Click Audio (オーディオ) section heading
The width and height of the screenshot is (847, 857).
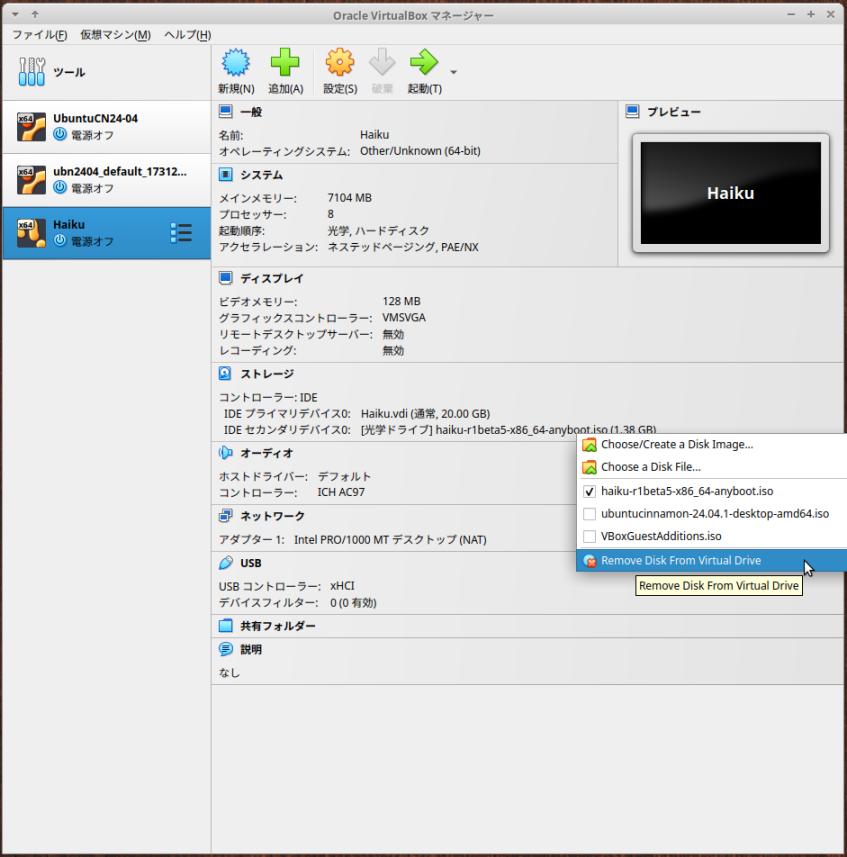click(x=267, y=453)
